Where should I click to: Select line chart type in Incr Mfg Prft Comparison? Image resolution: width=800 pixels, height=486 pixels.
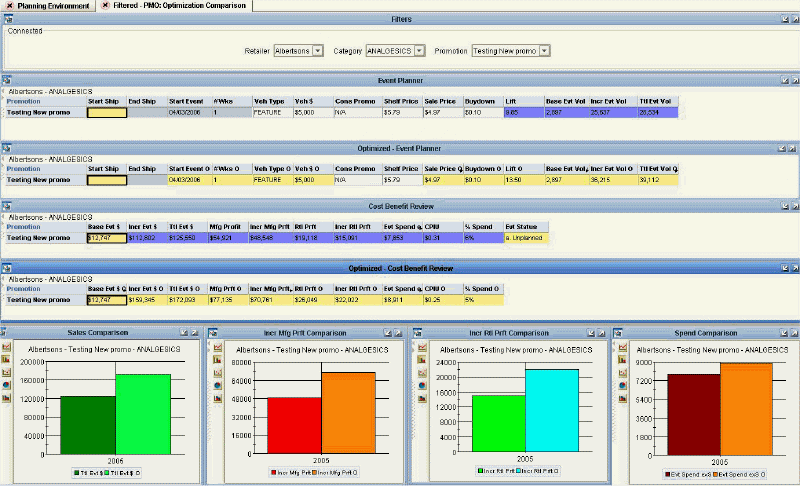[x=218, y=347]
